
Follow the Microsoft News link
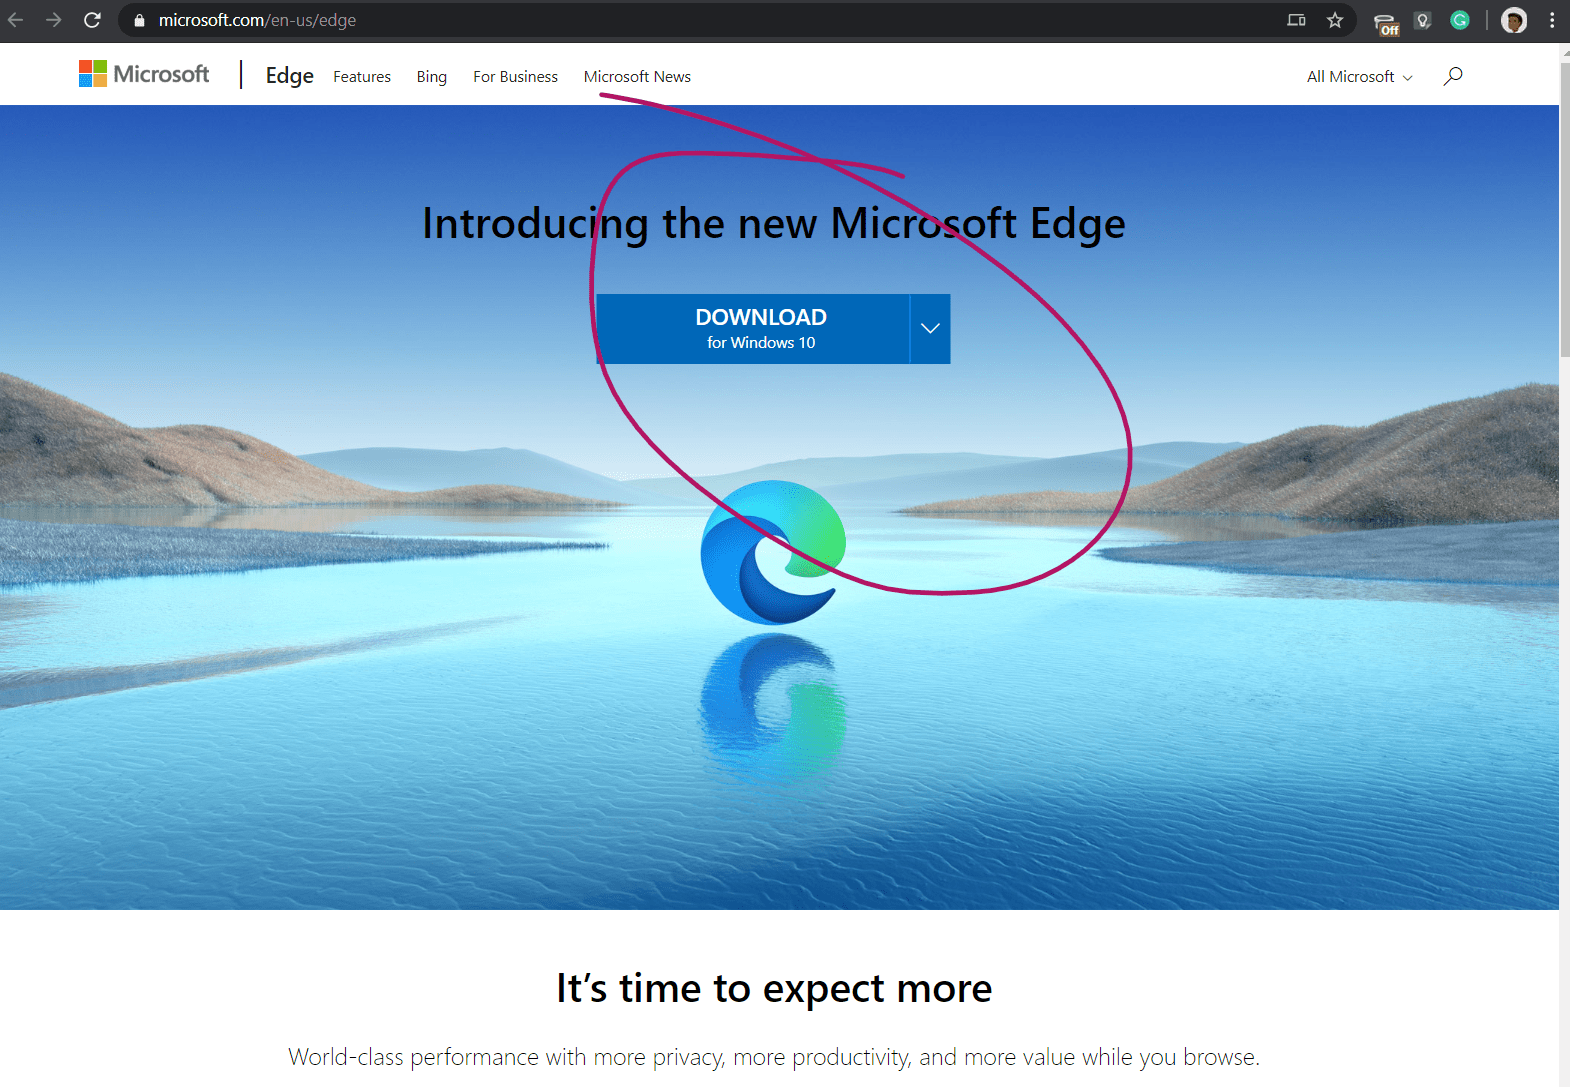637,77
